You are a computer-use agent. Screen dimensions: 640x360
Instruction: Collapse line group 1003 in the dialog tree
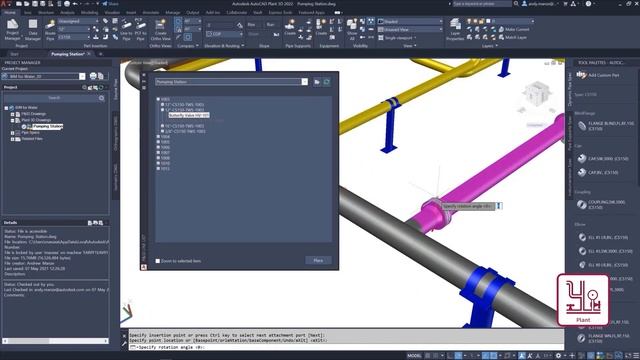[x=158, y=99]
